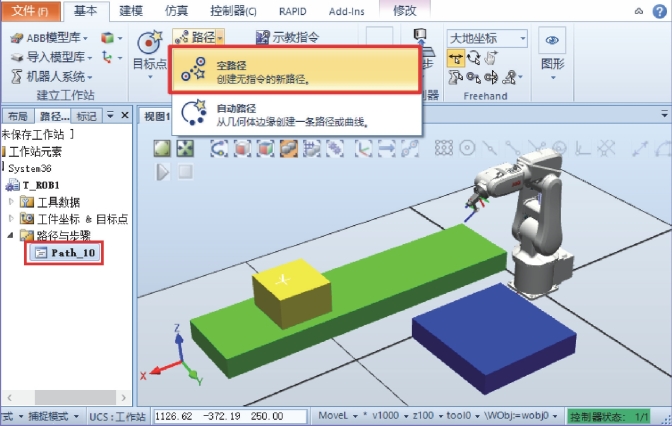This screenshot has width=672, height=426.
Task: Switch to the Add-Ins ribbon tab
Action: [x=347, y=11]
